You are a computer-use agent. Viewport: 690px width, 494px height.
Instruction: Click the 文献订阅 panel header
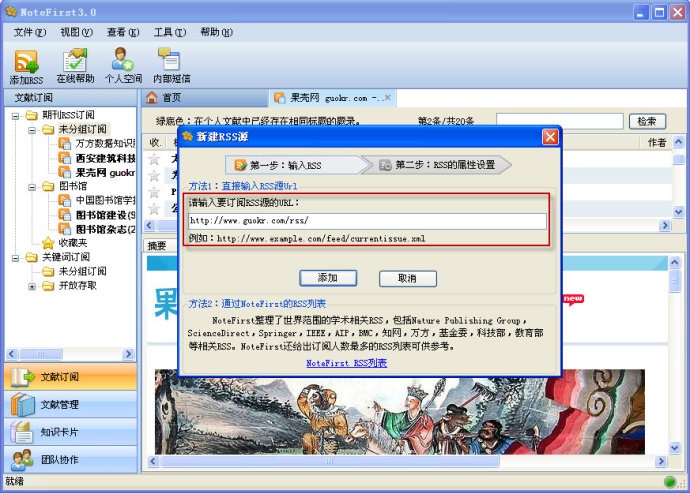coord(70,98)
